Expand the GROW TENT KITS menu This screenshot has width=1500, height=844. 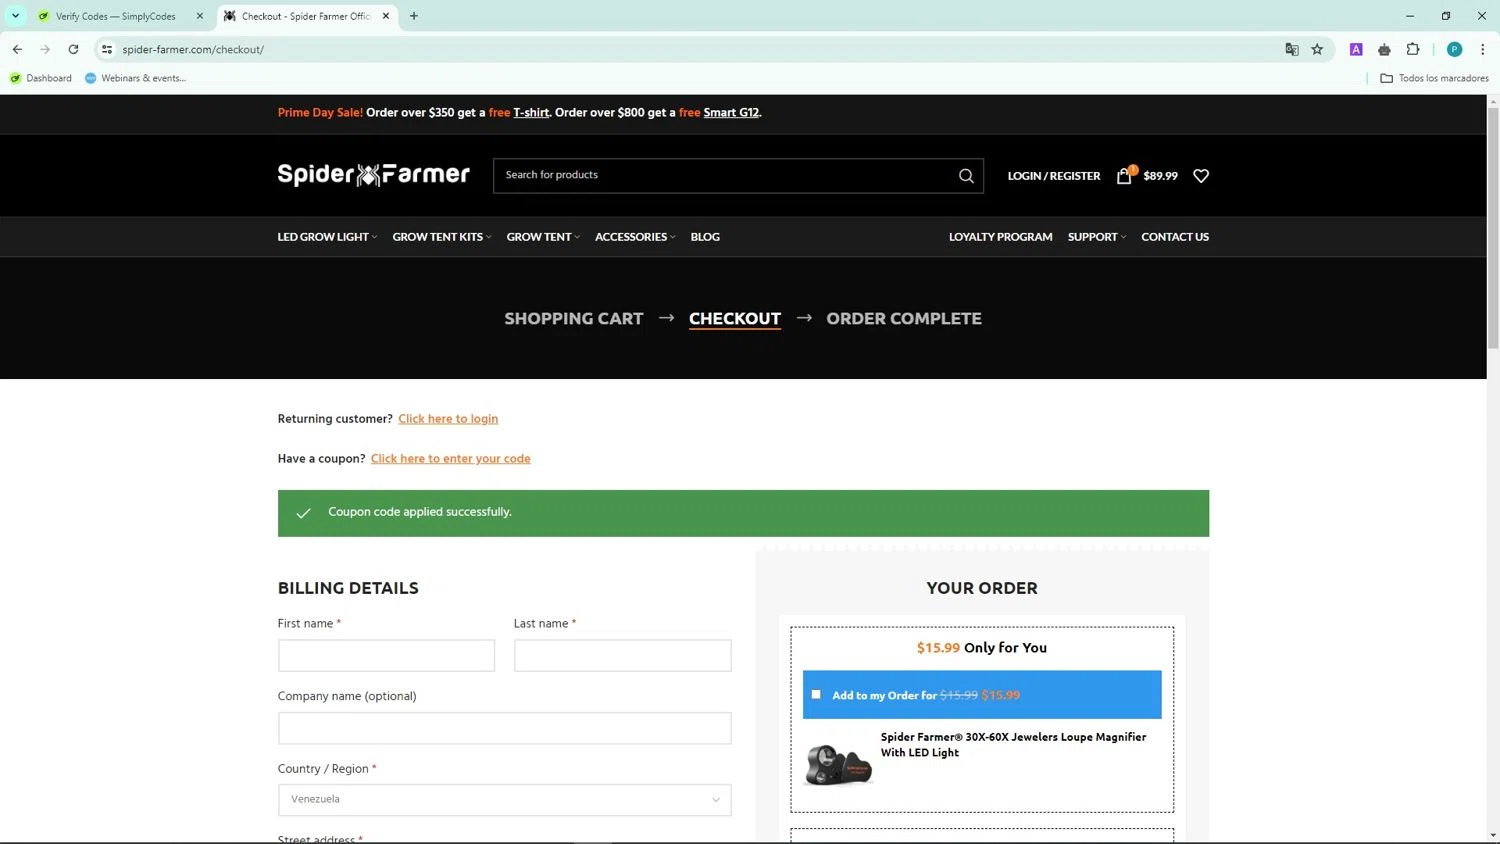point(442,237)
